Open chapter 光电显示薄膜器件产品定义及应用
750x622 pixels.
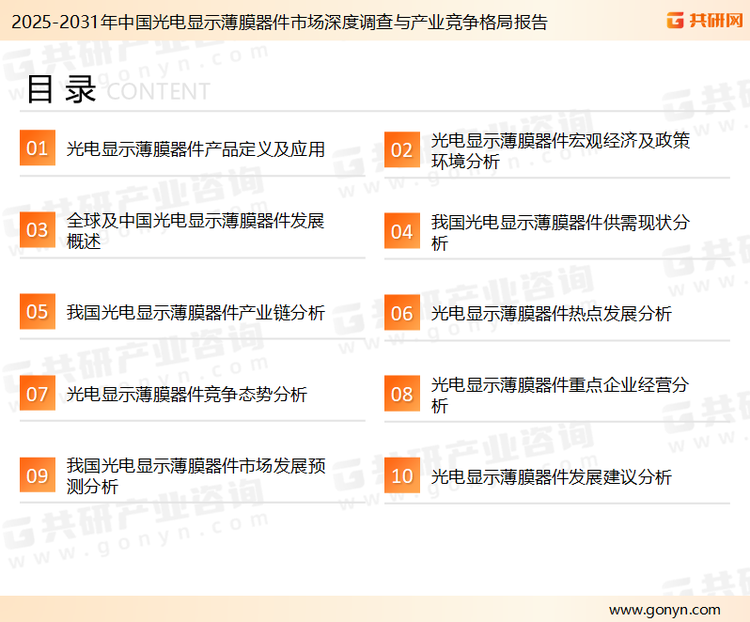[x=196, y=149]
